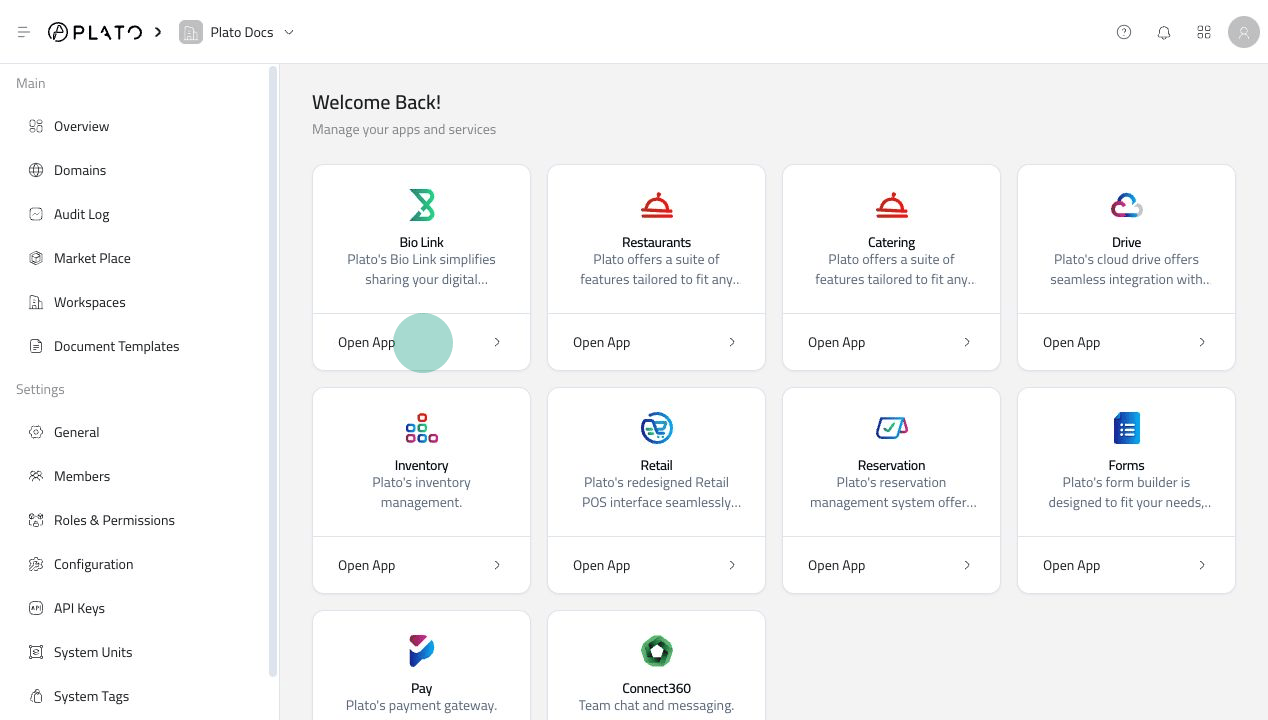Click Open App under Bio Link
The image size is (1268, 720).
click(x=367, y=342)
